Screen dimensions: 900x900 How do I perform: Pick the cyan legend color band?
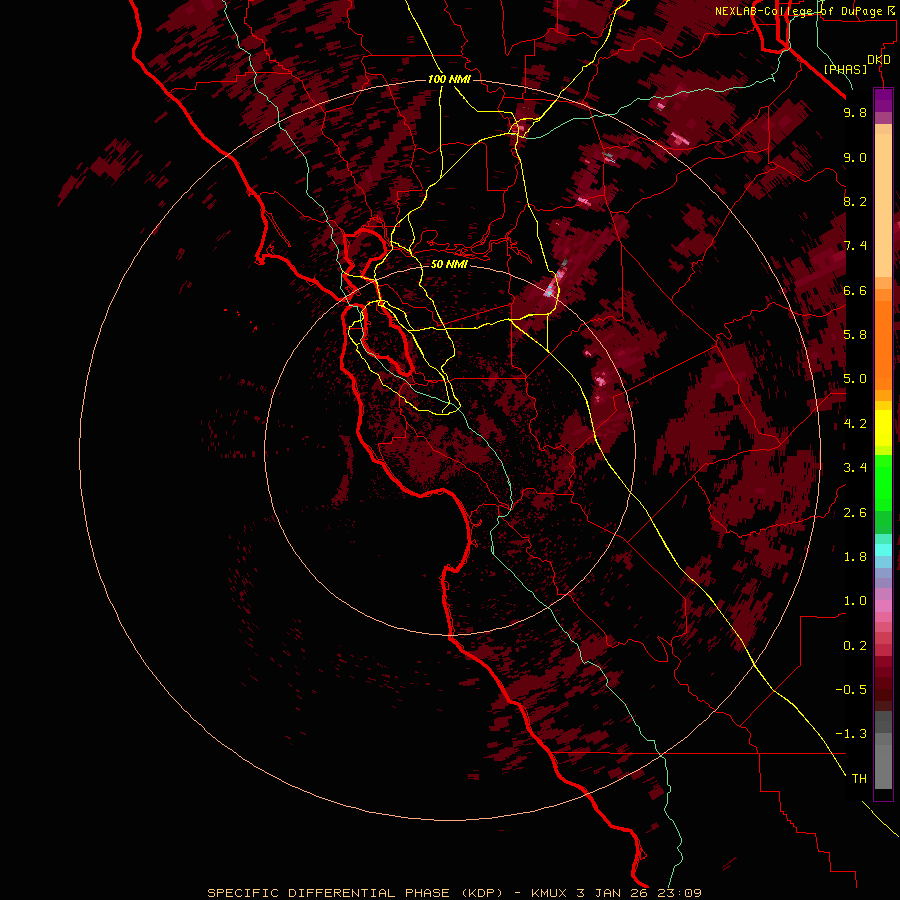pyautogui.click(x=883, y=550)
